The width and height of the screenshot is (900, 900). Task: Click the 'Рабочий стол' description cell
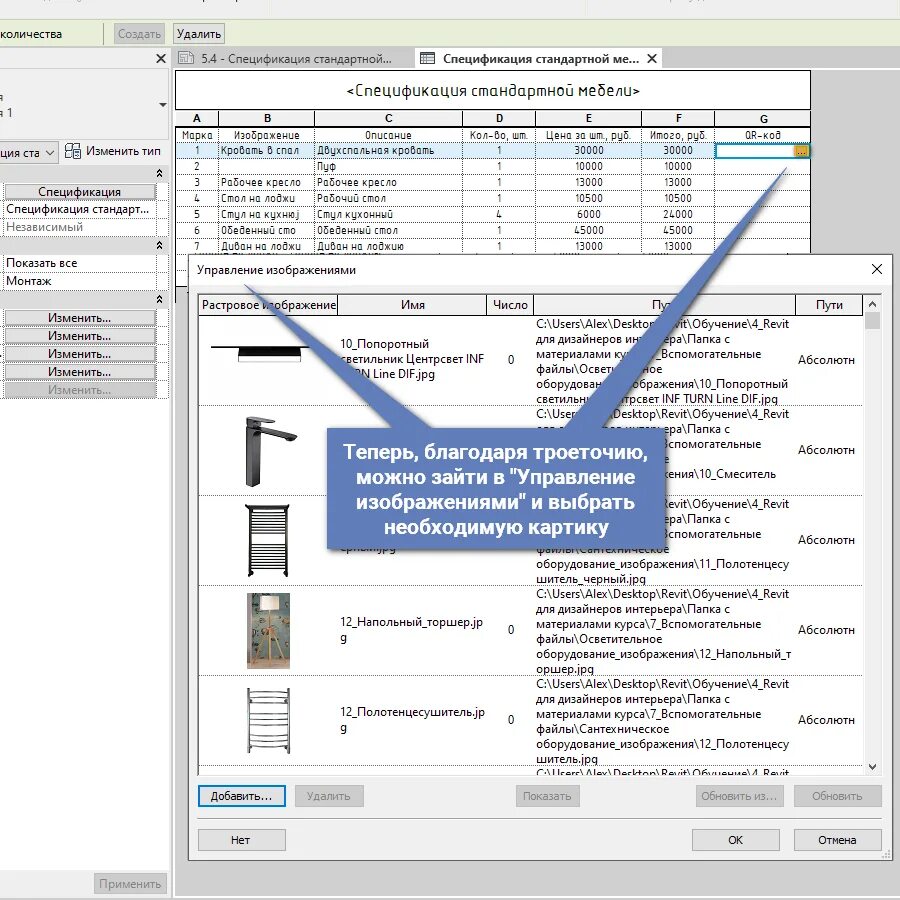(389, 199)
